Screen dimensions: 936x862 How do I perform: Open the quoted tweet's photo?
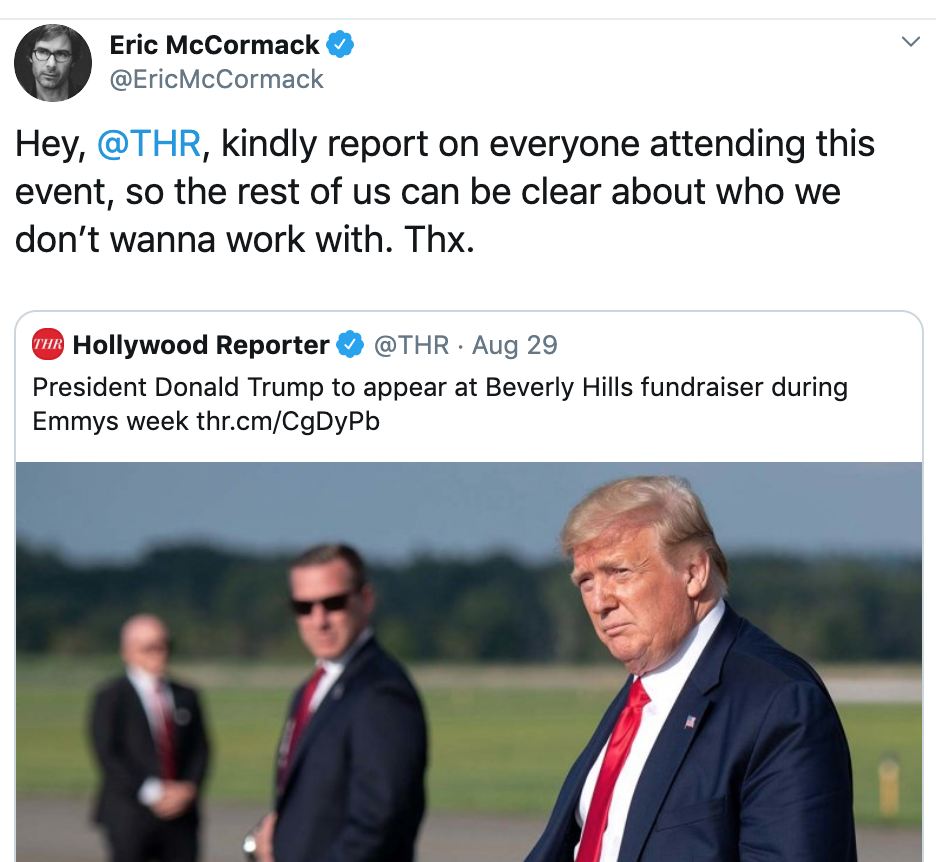[x=469, y=661]
